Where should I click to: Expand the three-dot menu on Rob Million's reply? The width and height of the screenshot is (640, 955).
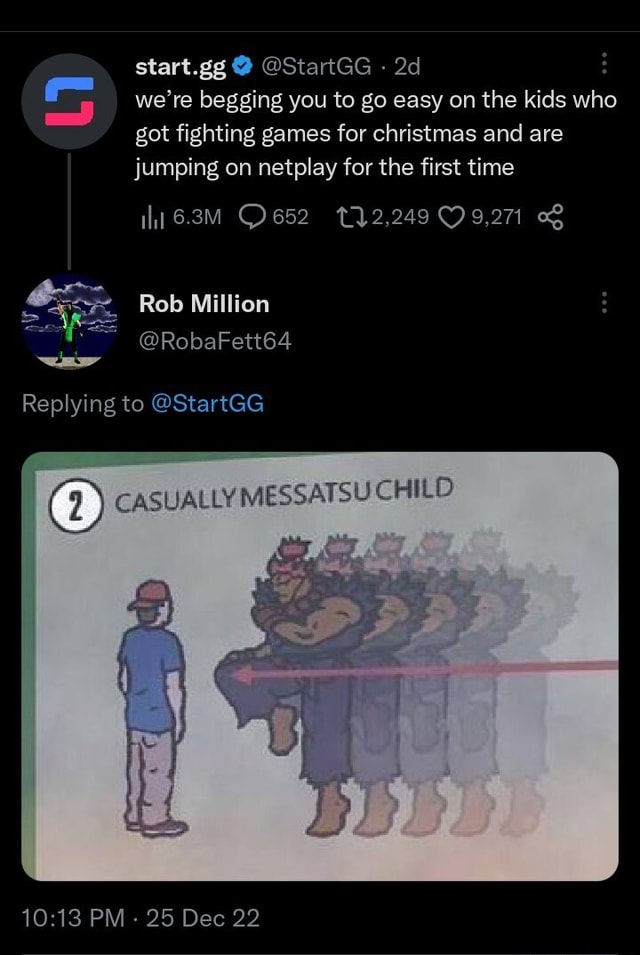(604, 302)
